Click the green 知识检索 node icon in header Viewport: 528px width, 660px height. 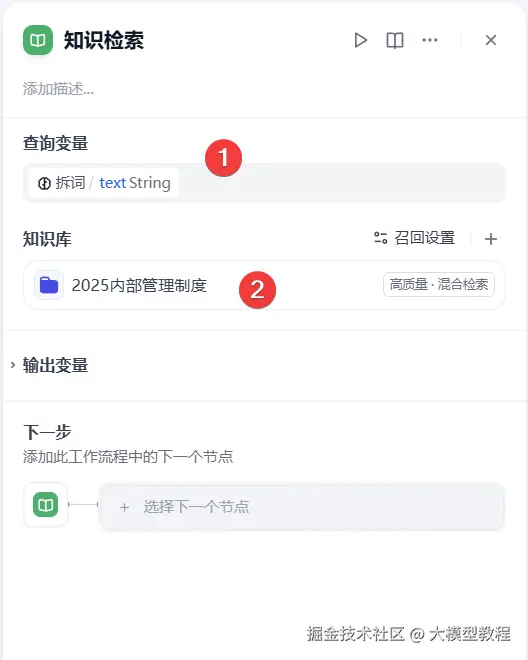[x=38, y=40]
